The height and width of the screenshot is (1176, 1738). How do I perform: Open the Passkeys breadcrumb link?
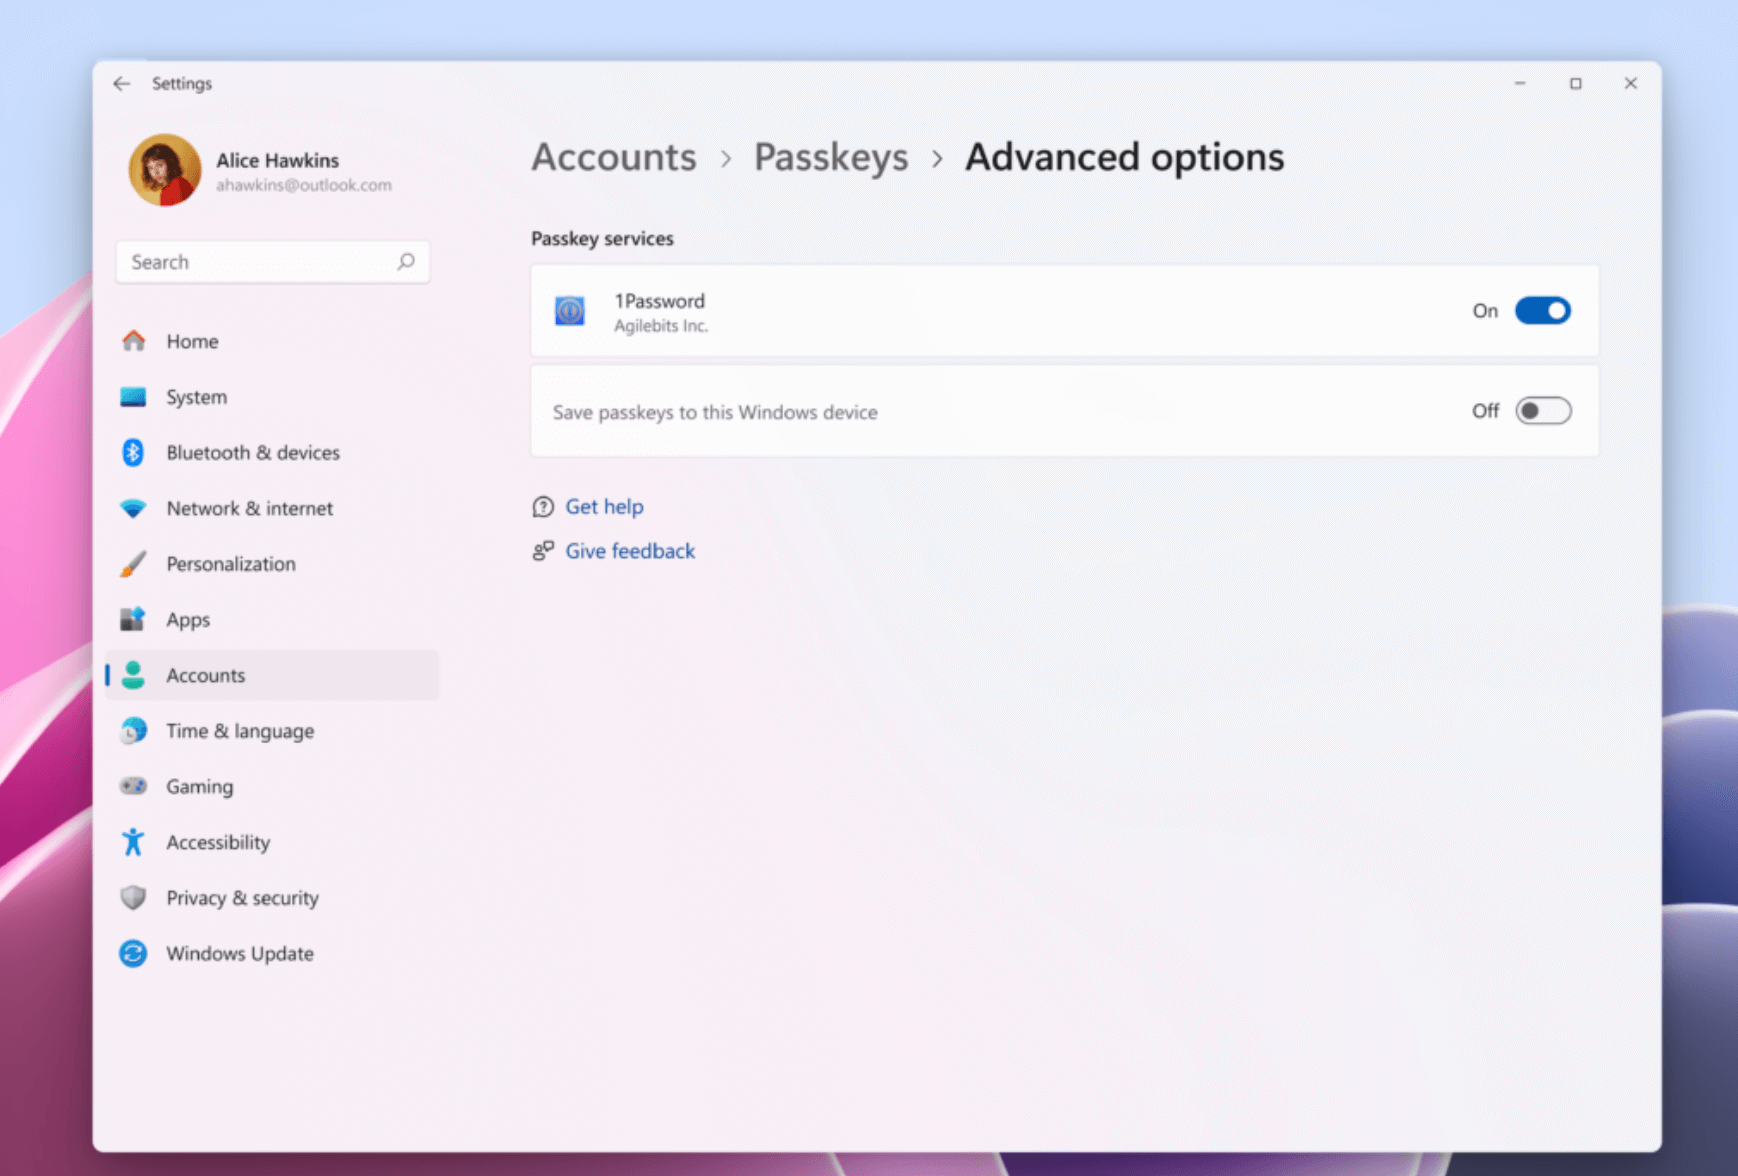click(831, 157)
